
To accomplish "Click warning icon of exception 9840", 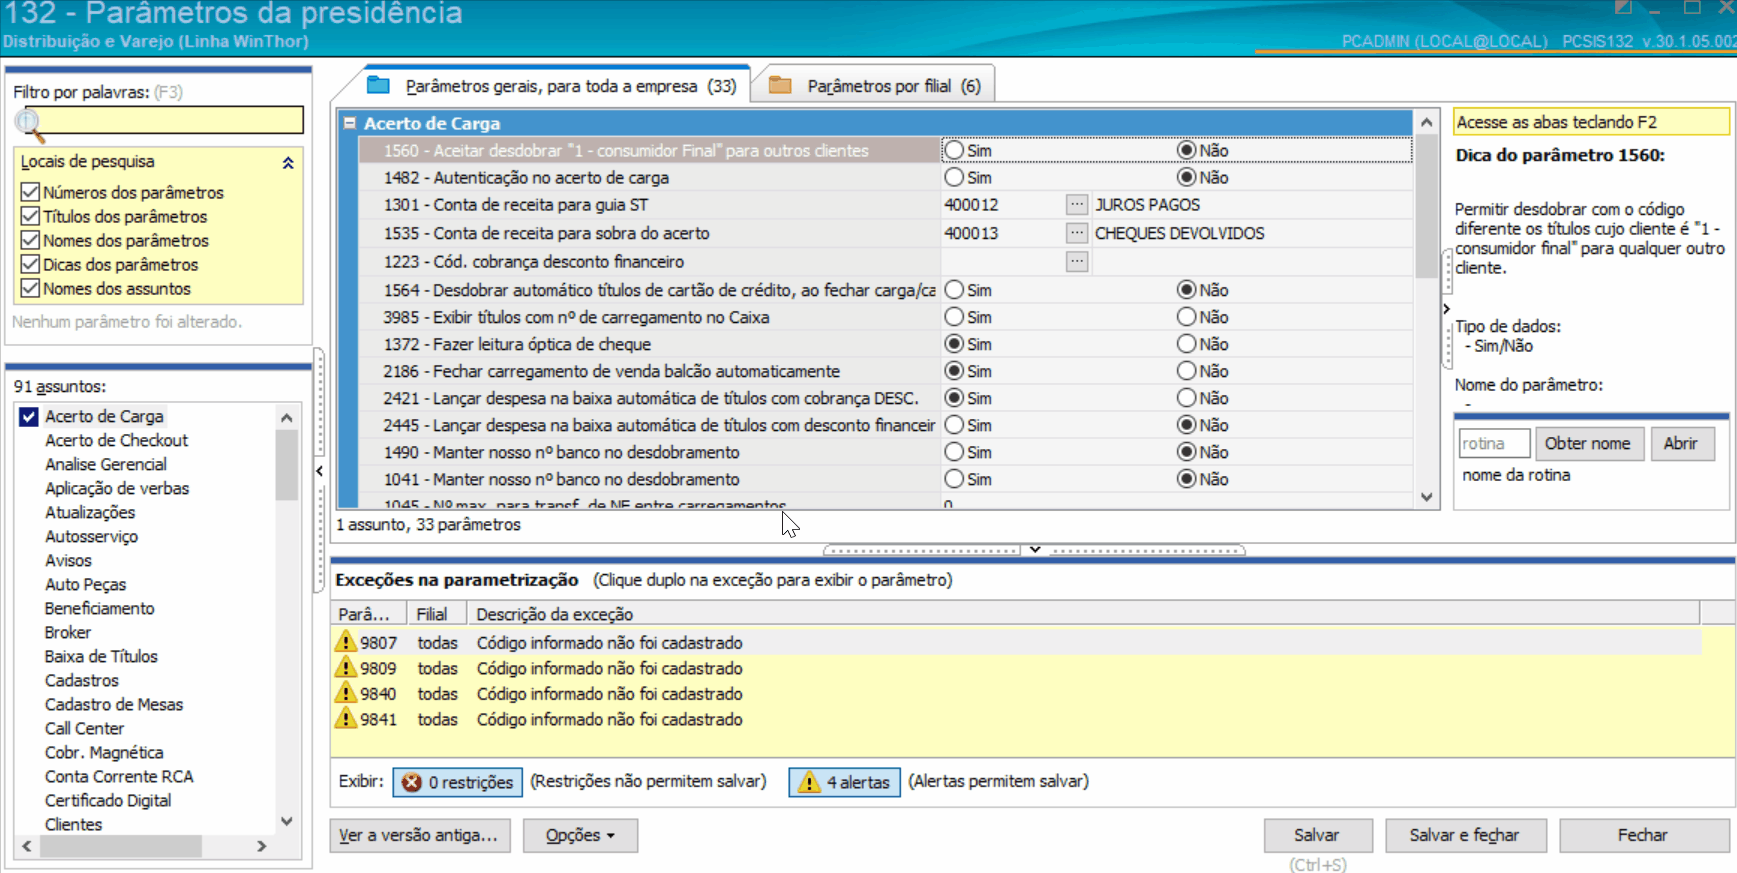I will tap(346, 692).
